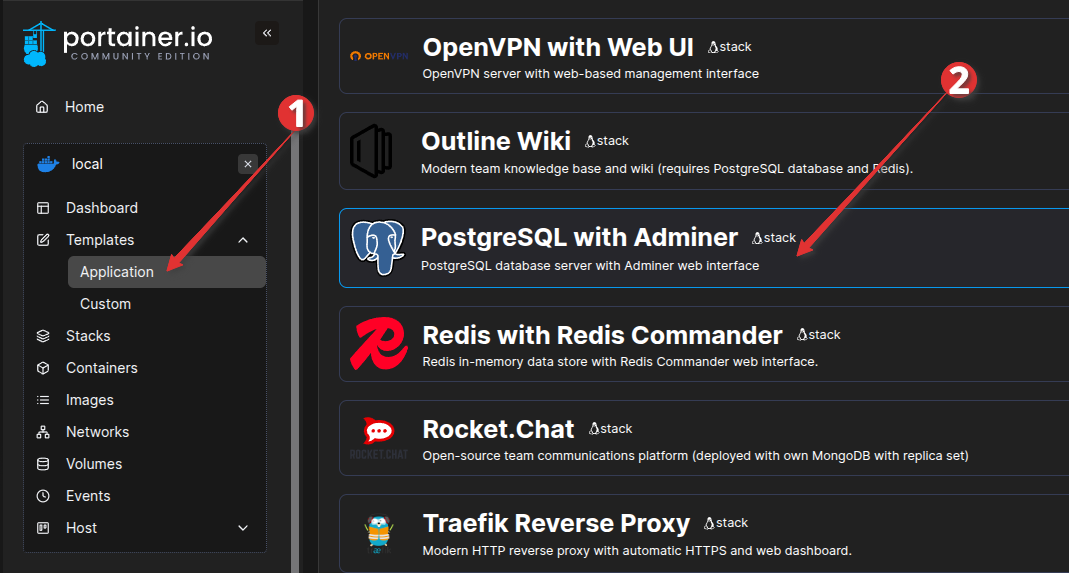Image resolution: width=1069 pixels, height=573 pixels.
Task: Close the local environment with the X
Action: pyautogui.click(x=248, y=164)
